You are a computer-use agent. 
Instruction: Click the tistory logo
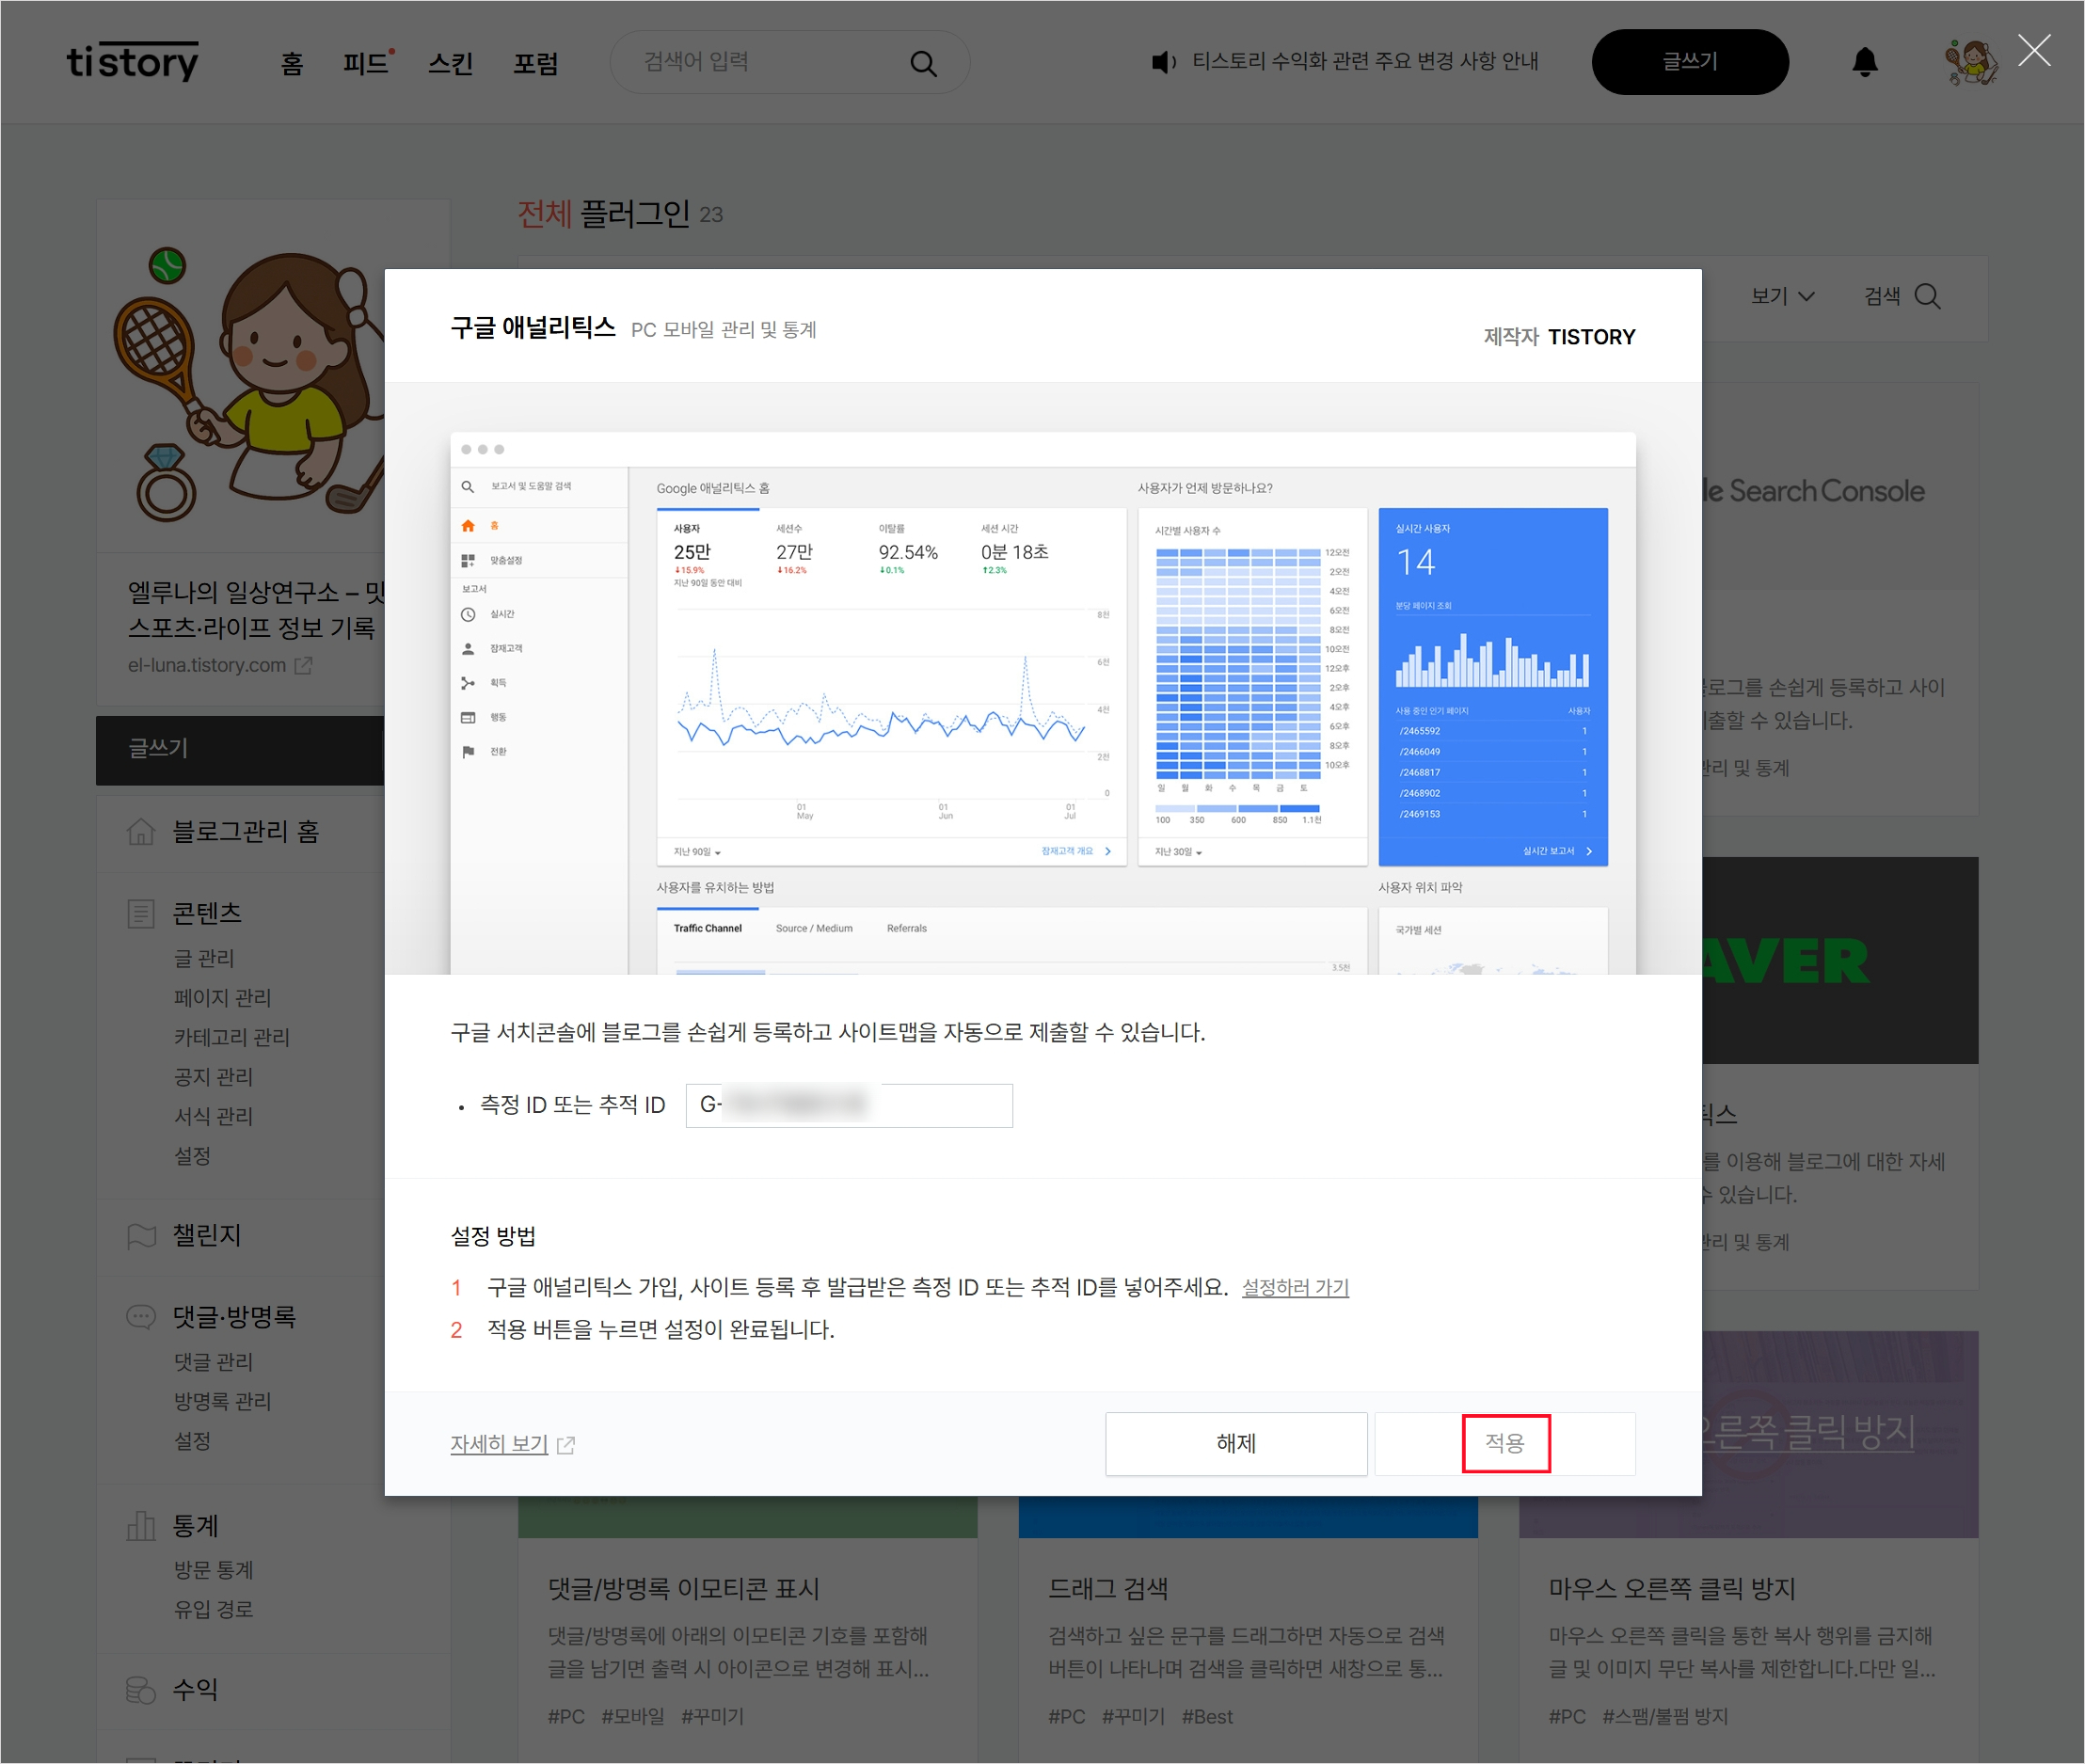(x=133, y=62)
